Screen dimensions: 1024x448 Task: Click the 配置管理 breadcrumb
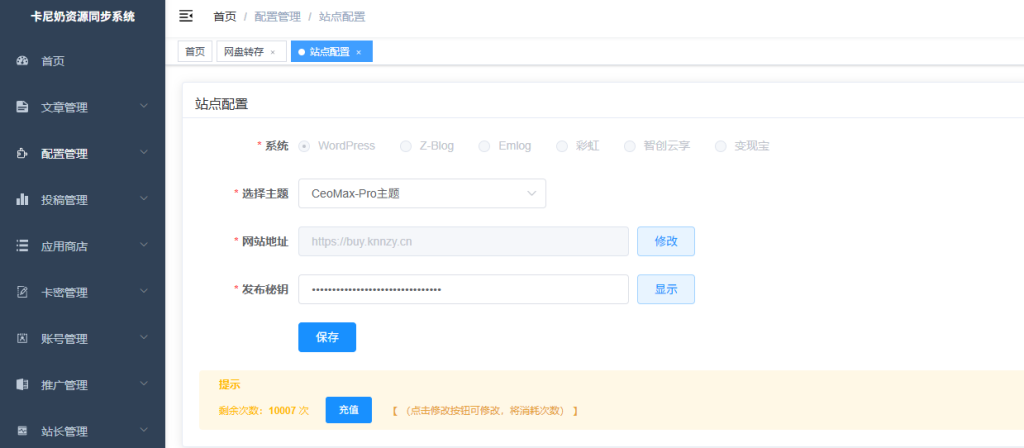tap(277, 17)
